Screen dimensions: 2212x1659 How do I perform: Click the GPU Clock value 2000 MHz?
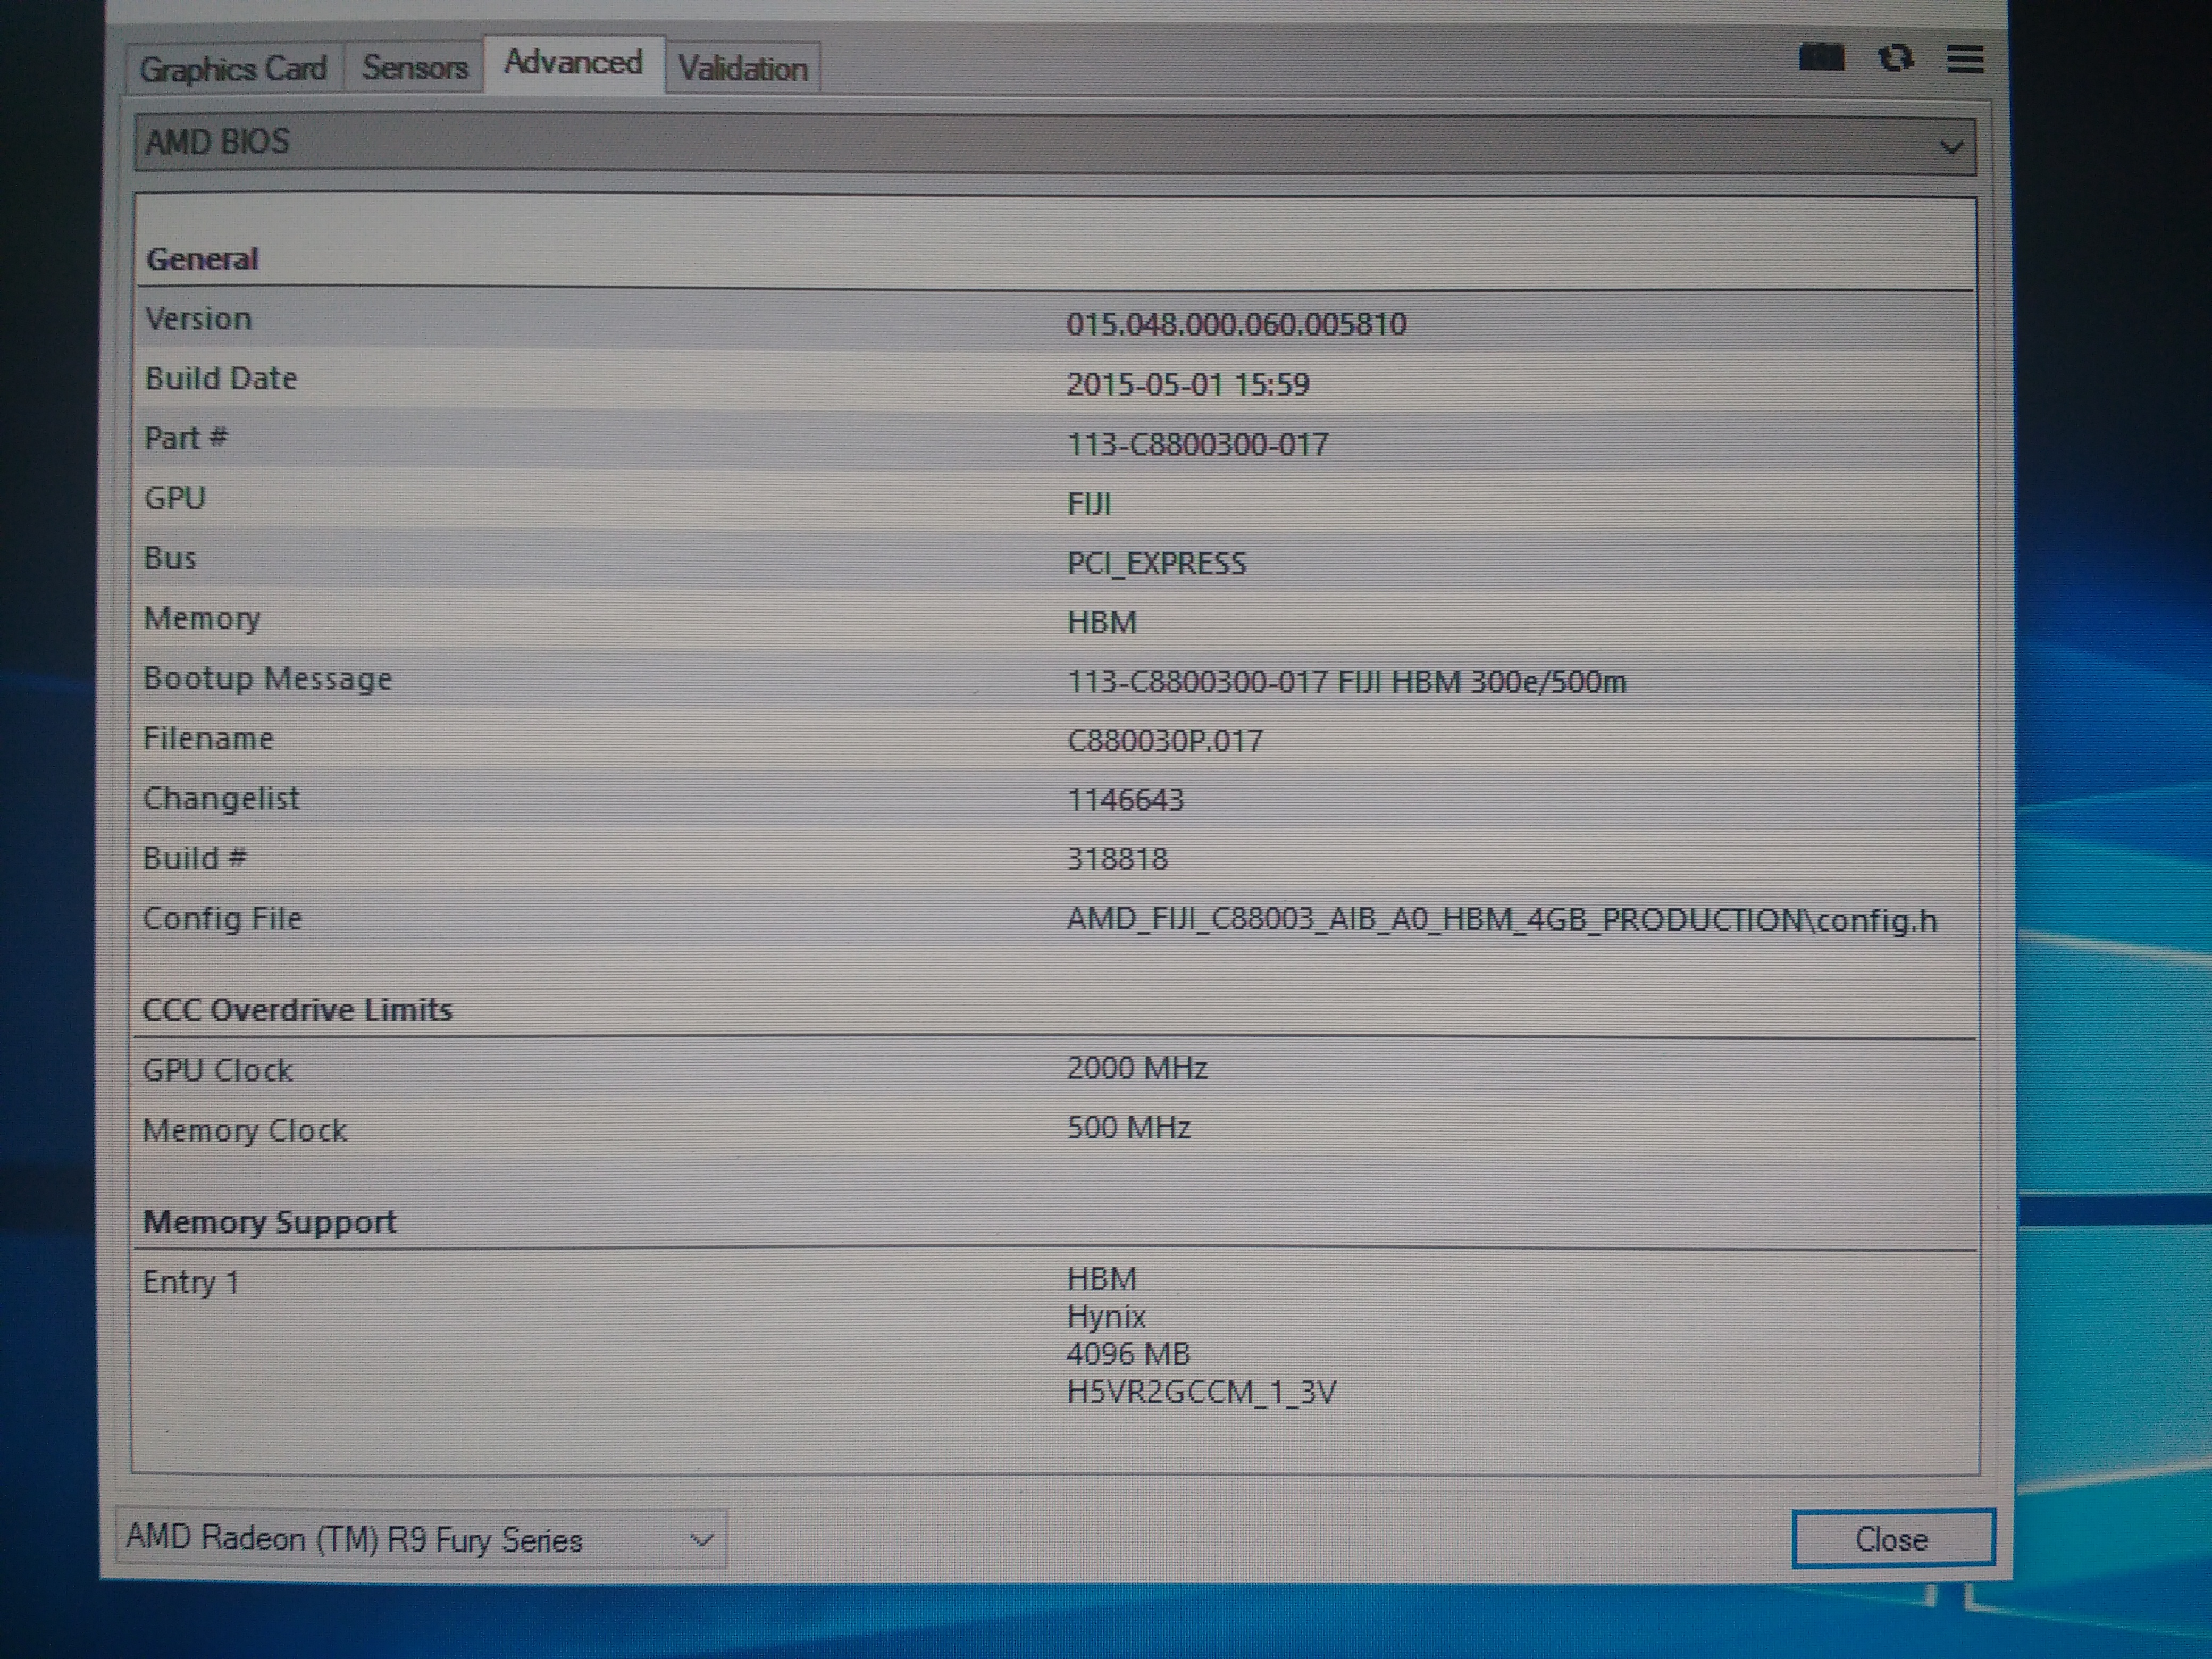(1137, 1068)
